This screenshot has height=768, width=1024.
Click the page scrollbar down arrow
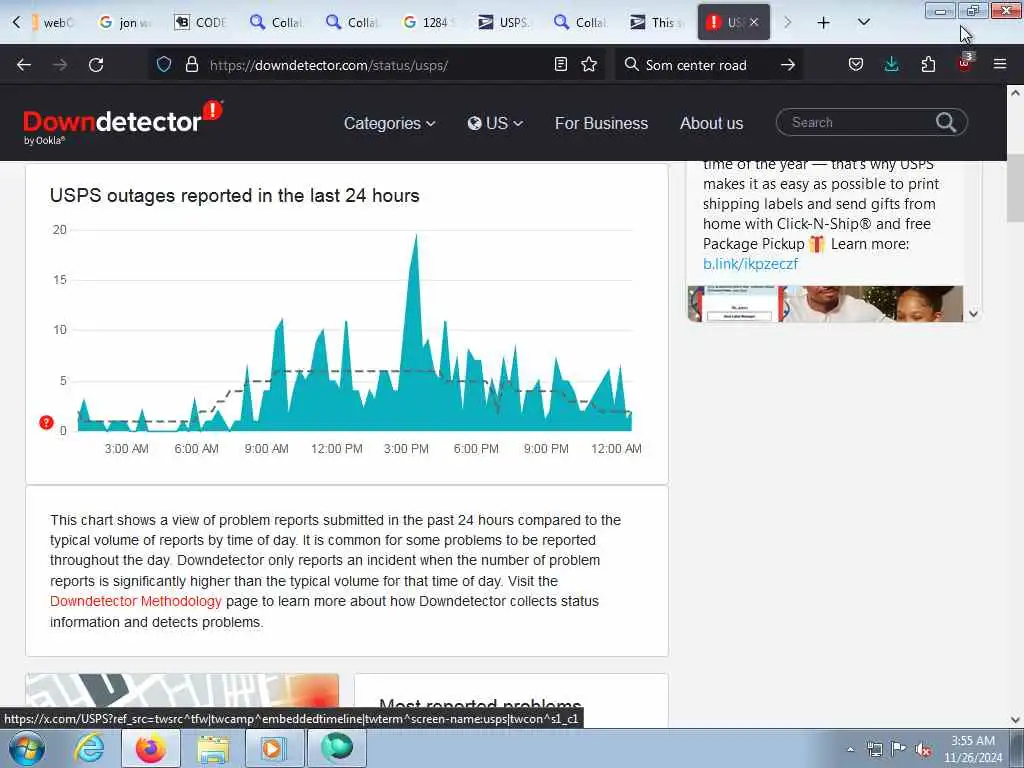(1015, 720)
